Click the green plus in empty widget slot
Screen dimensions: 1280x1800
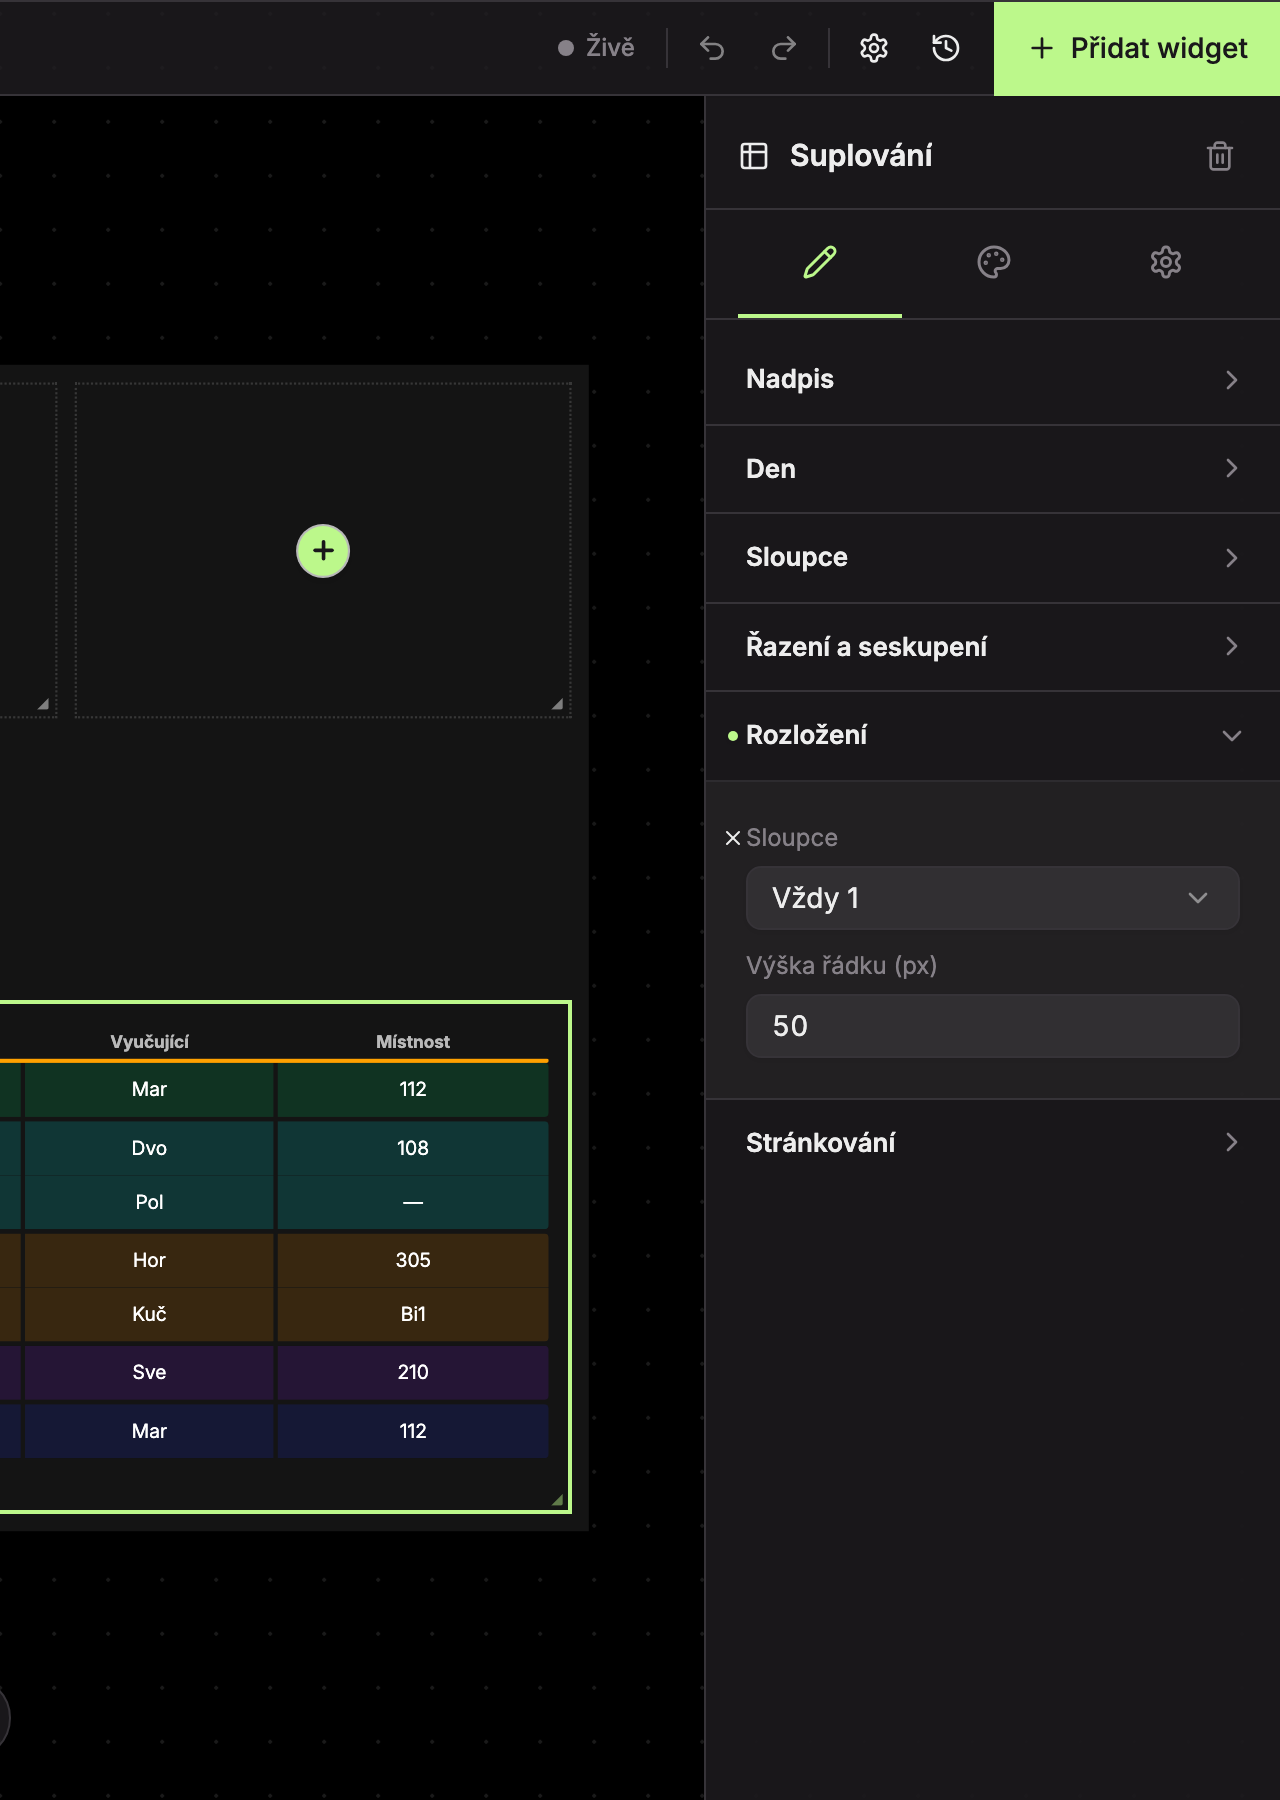[323, 551]
